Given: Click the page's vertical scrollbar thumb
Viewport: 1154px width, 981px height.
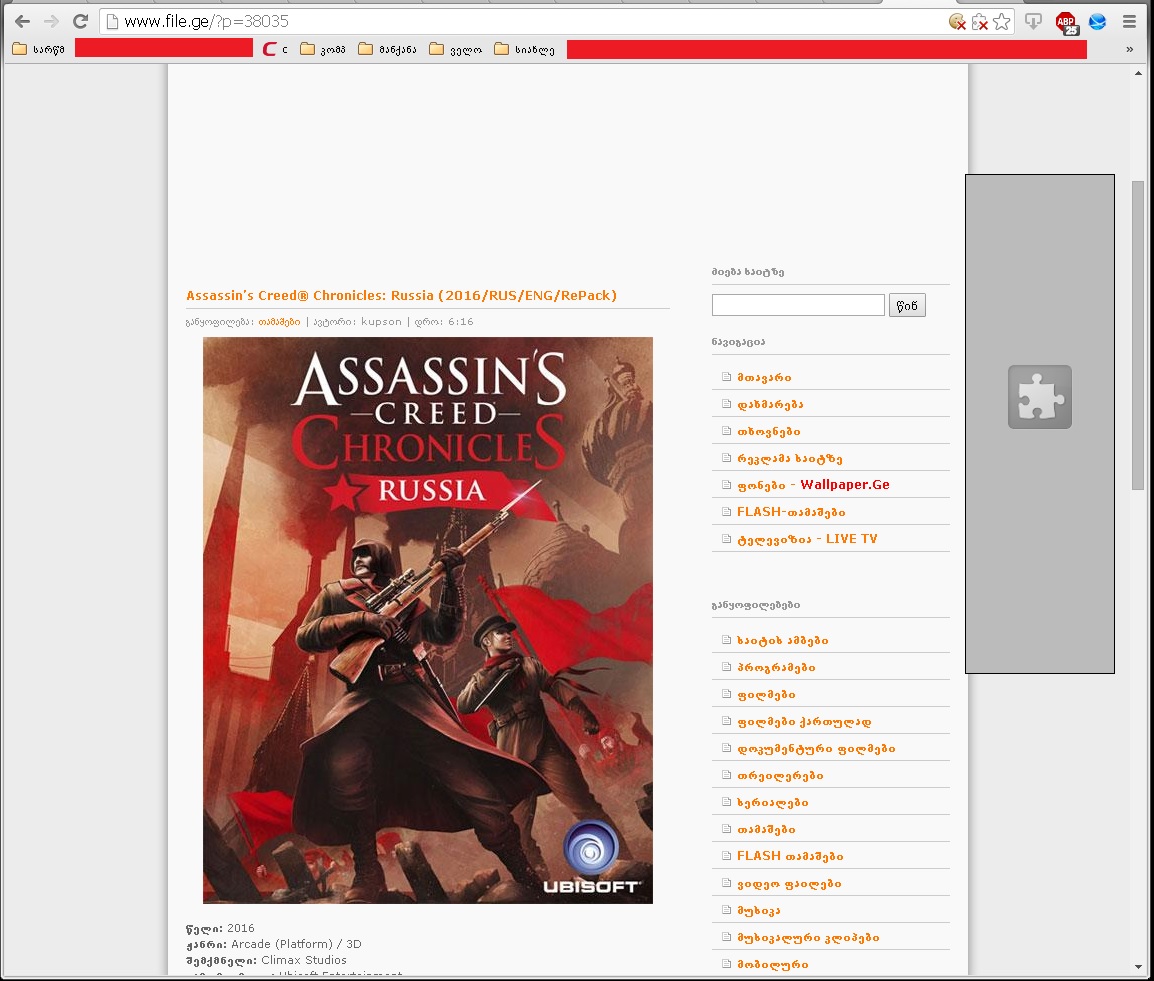Looking at the screenshot, I should tap(1138, 335).
